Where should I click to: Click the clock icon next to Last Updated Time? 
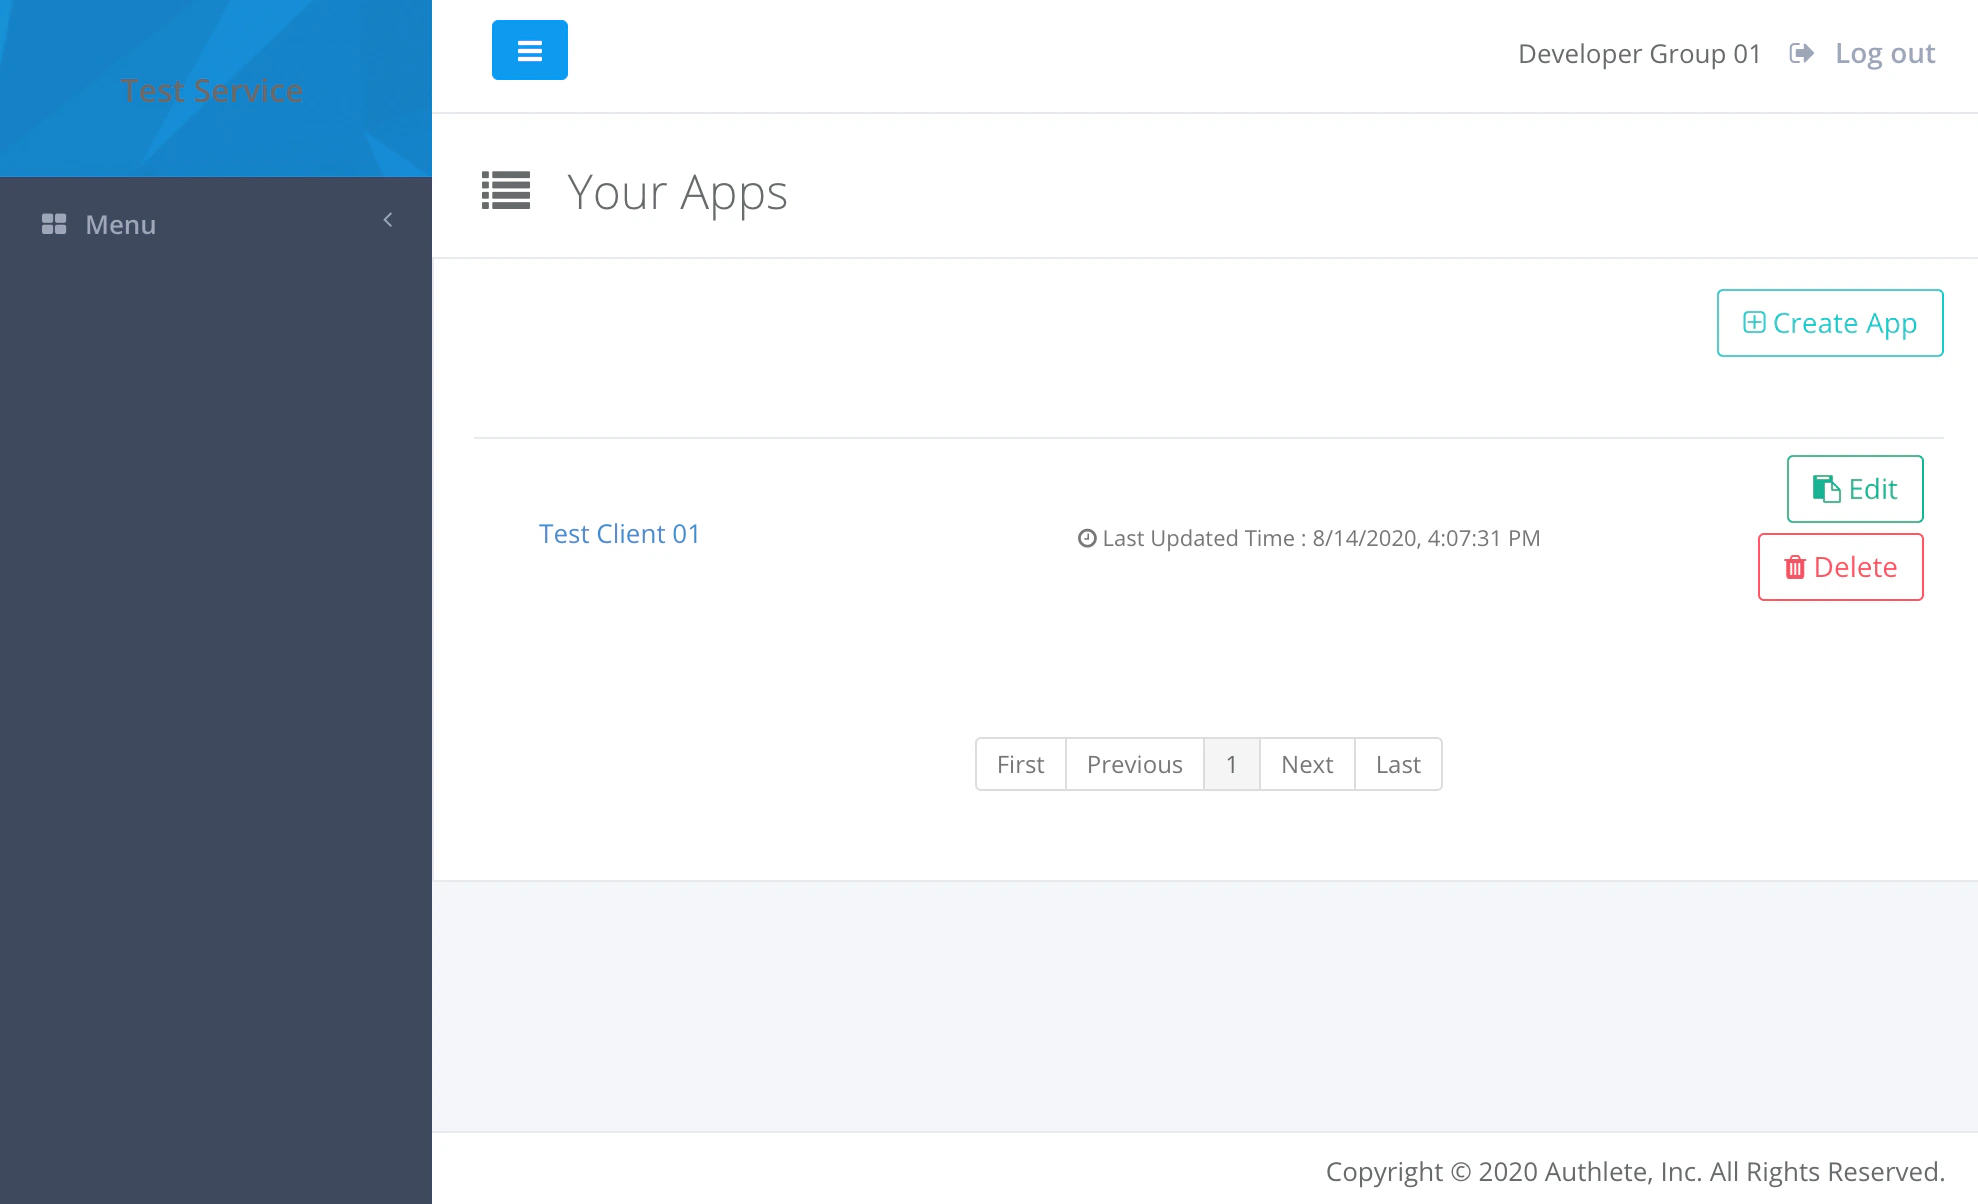pyautogui.click(x=1086, y=538)
